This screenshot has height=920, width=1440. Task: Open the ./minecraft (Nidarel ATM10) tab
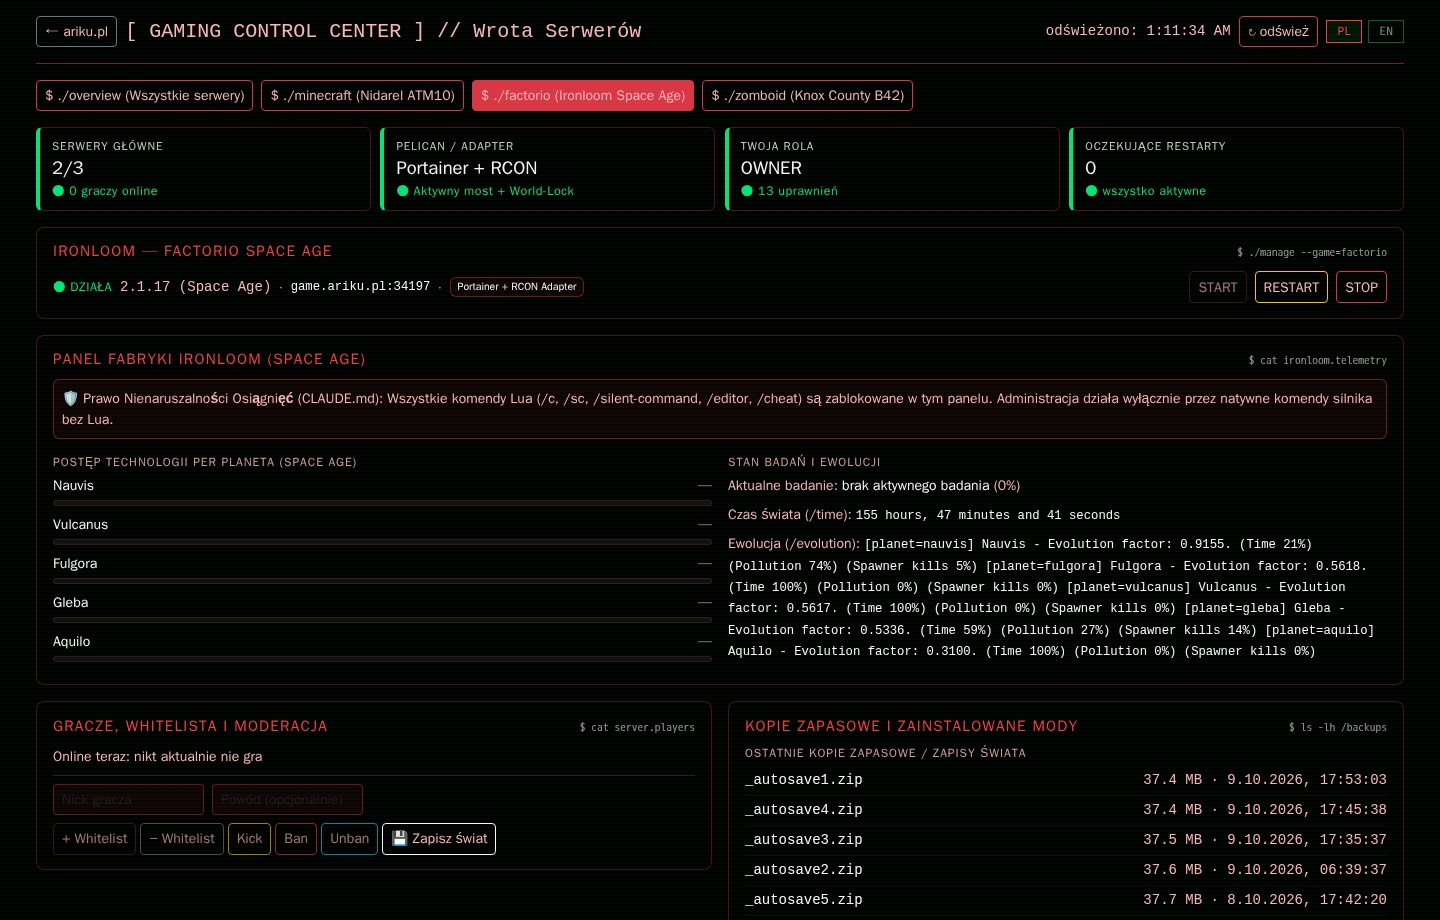(363, 95)
